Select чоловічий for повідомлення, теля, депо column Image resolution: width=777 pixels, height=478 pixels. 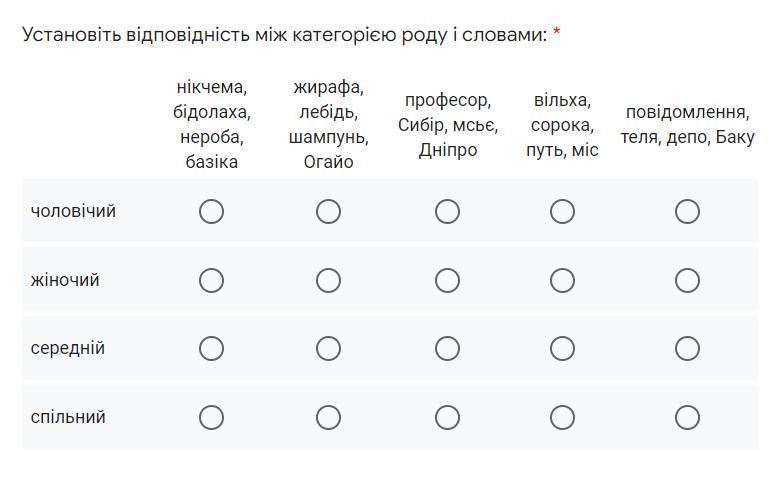(x=687, y=212)
